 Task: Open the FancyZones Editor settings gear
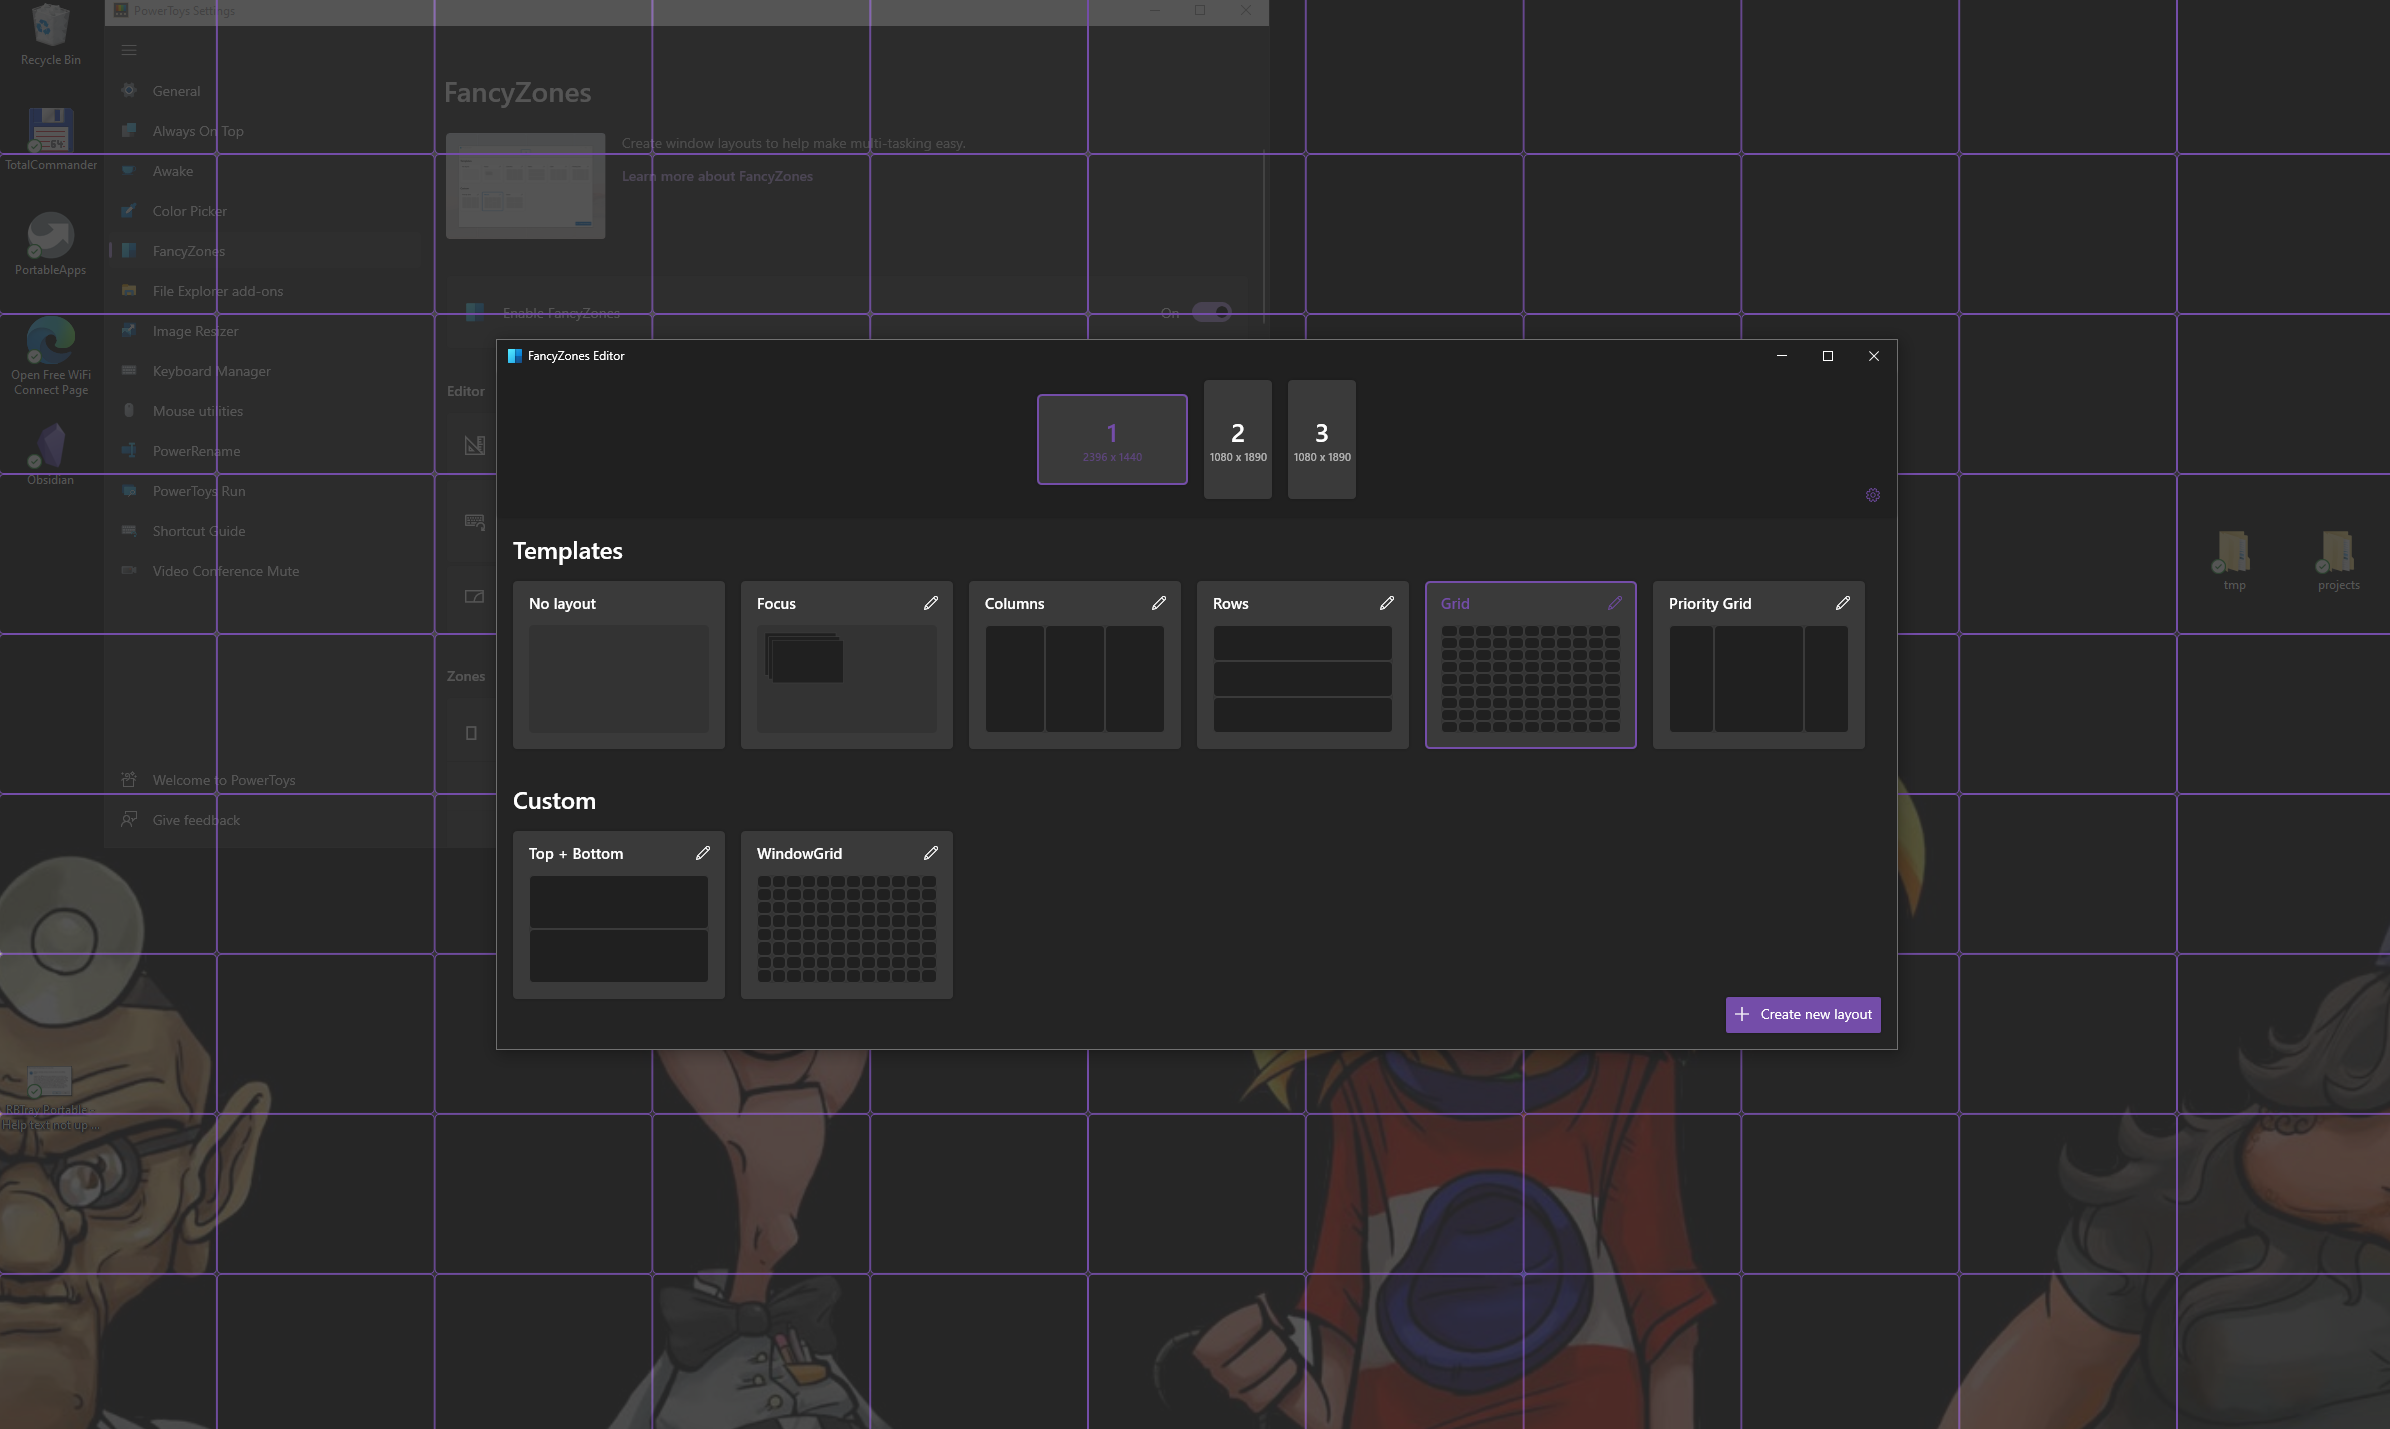coord(1872,494)
